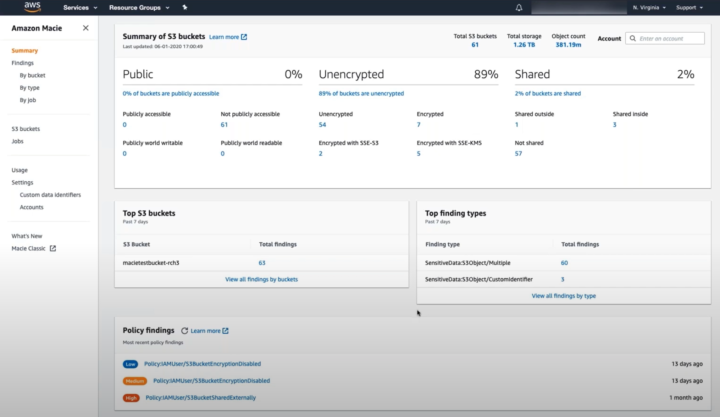Select Summary in the sidebar
The height and width of the screenshot is (417, 720).
pos(25,51)
